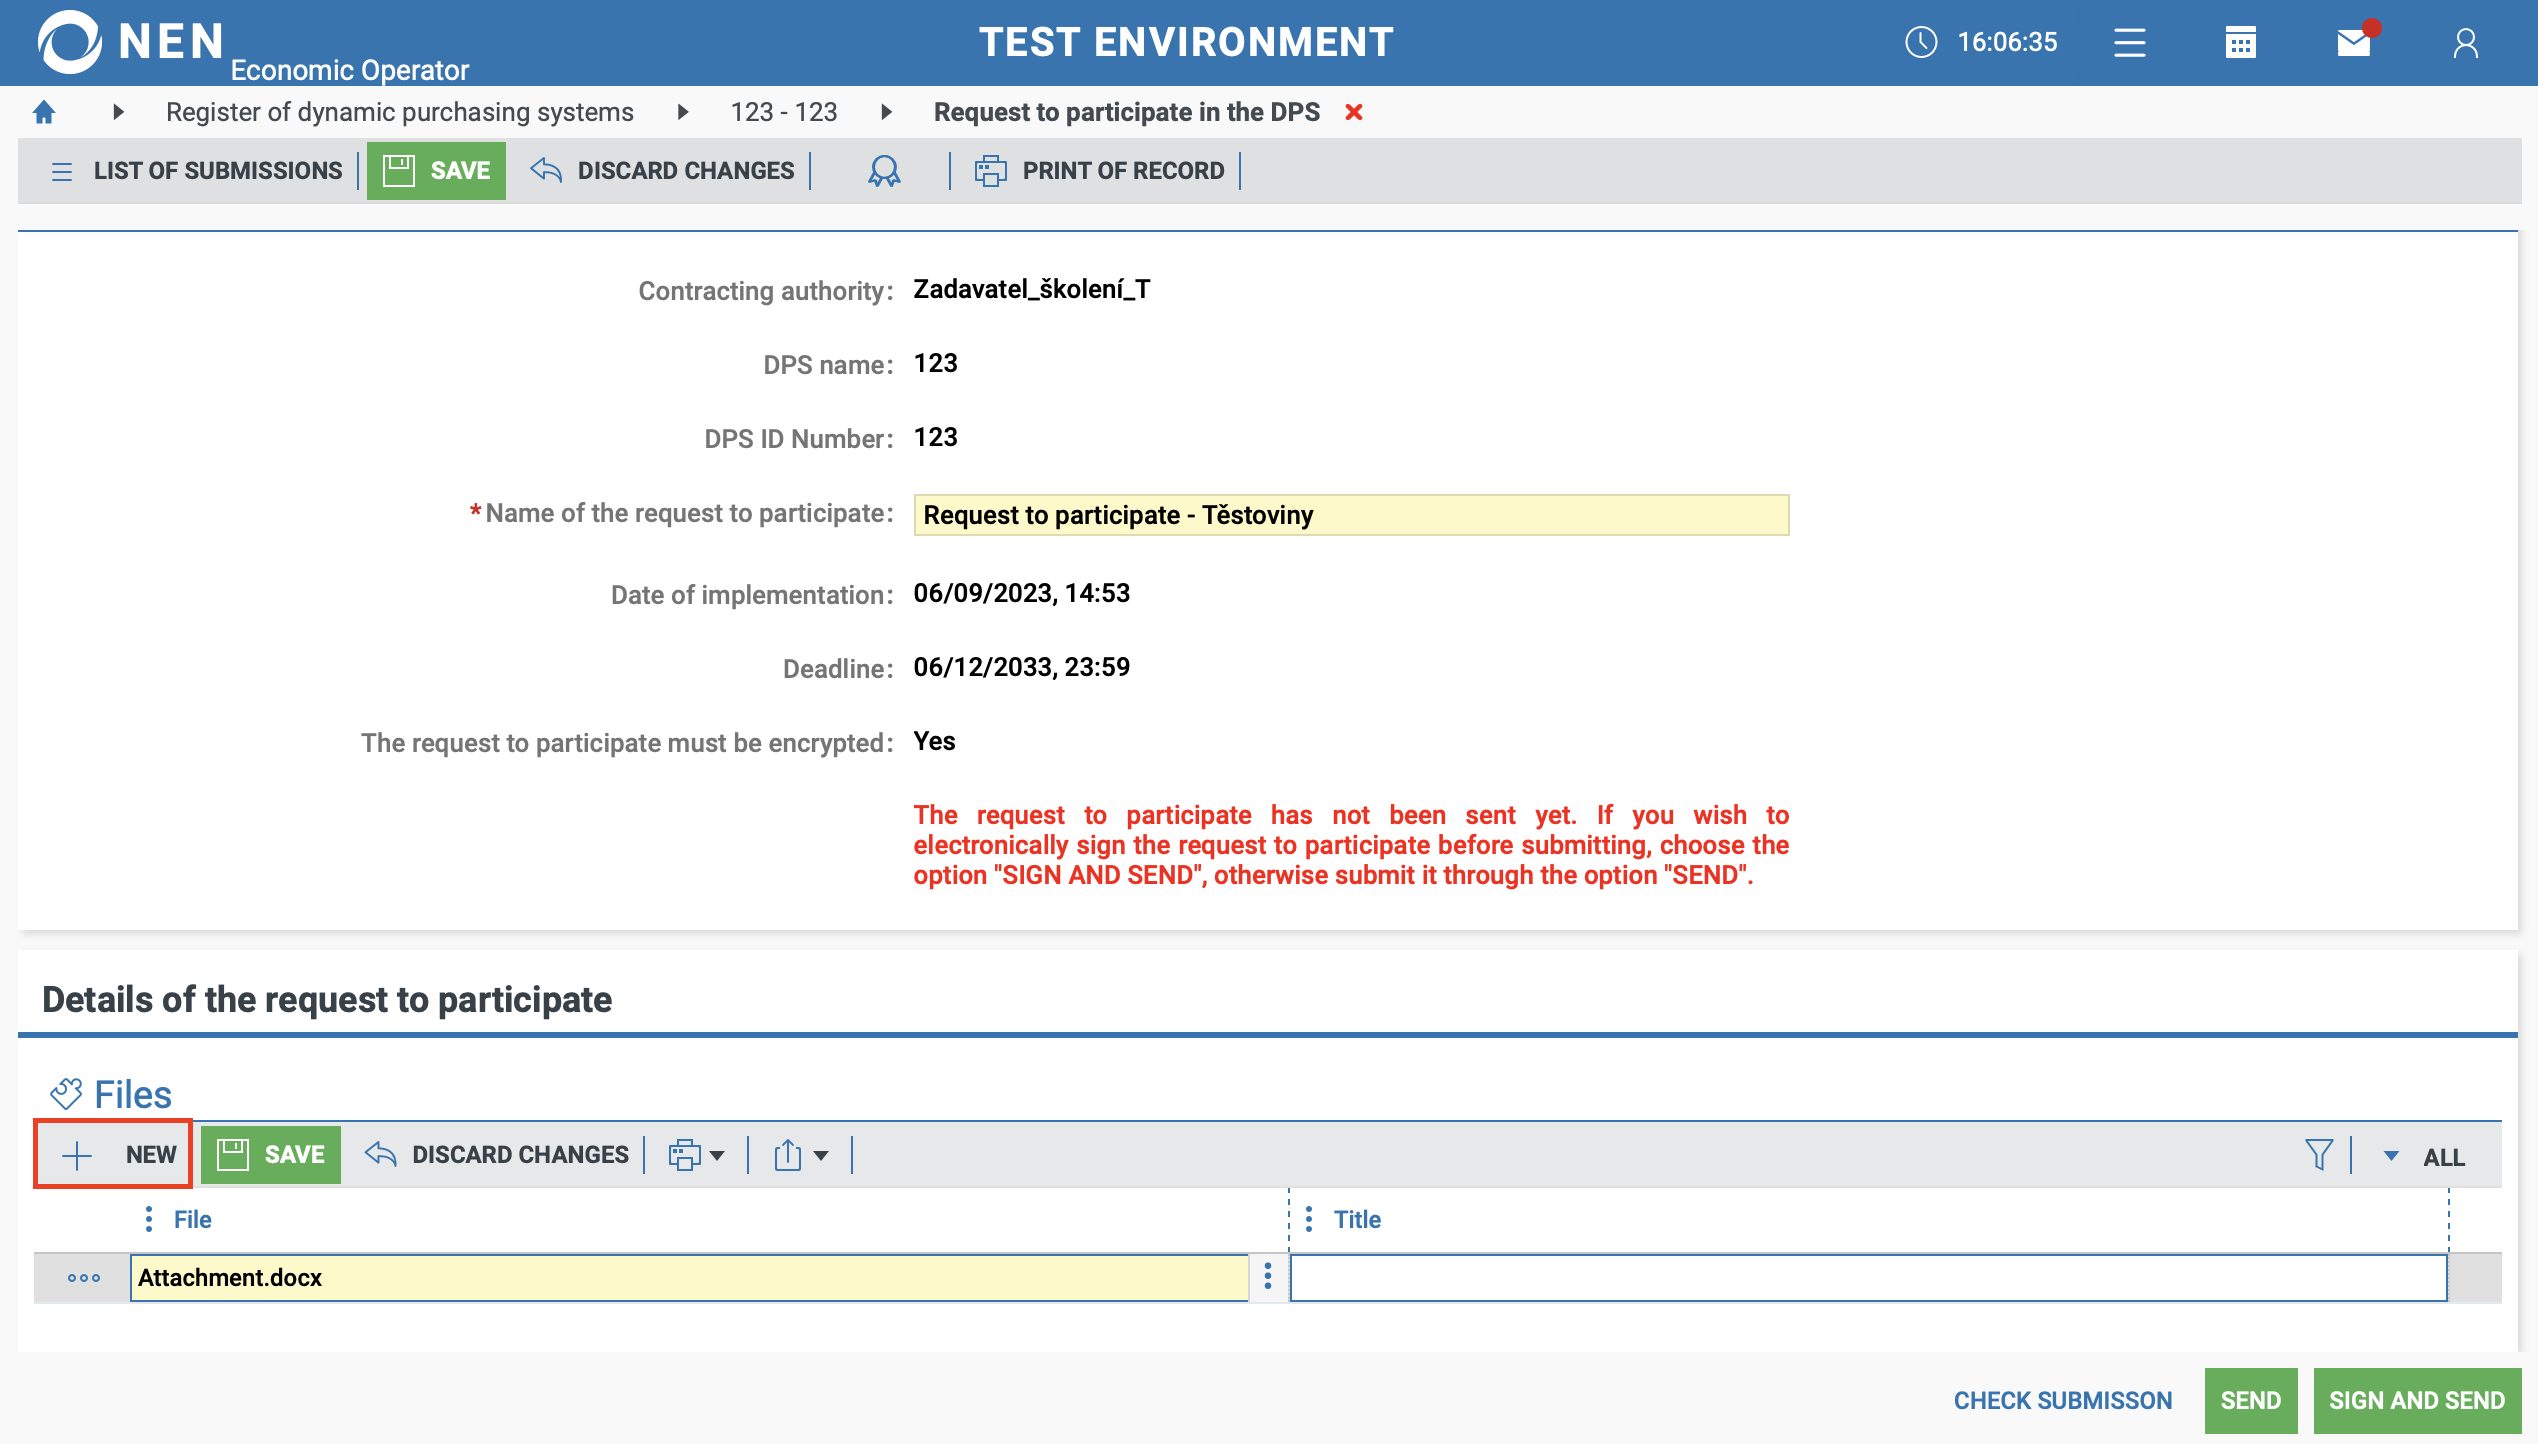Click the user profile icon
Image resolution: width=2538 pixels, height=1444 pixels.
[x=2465, y=43]
